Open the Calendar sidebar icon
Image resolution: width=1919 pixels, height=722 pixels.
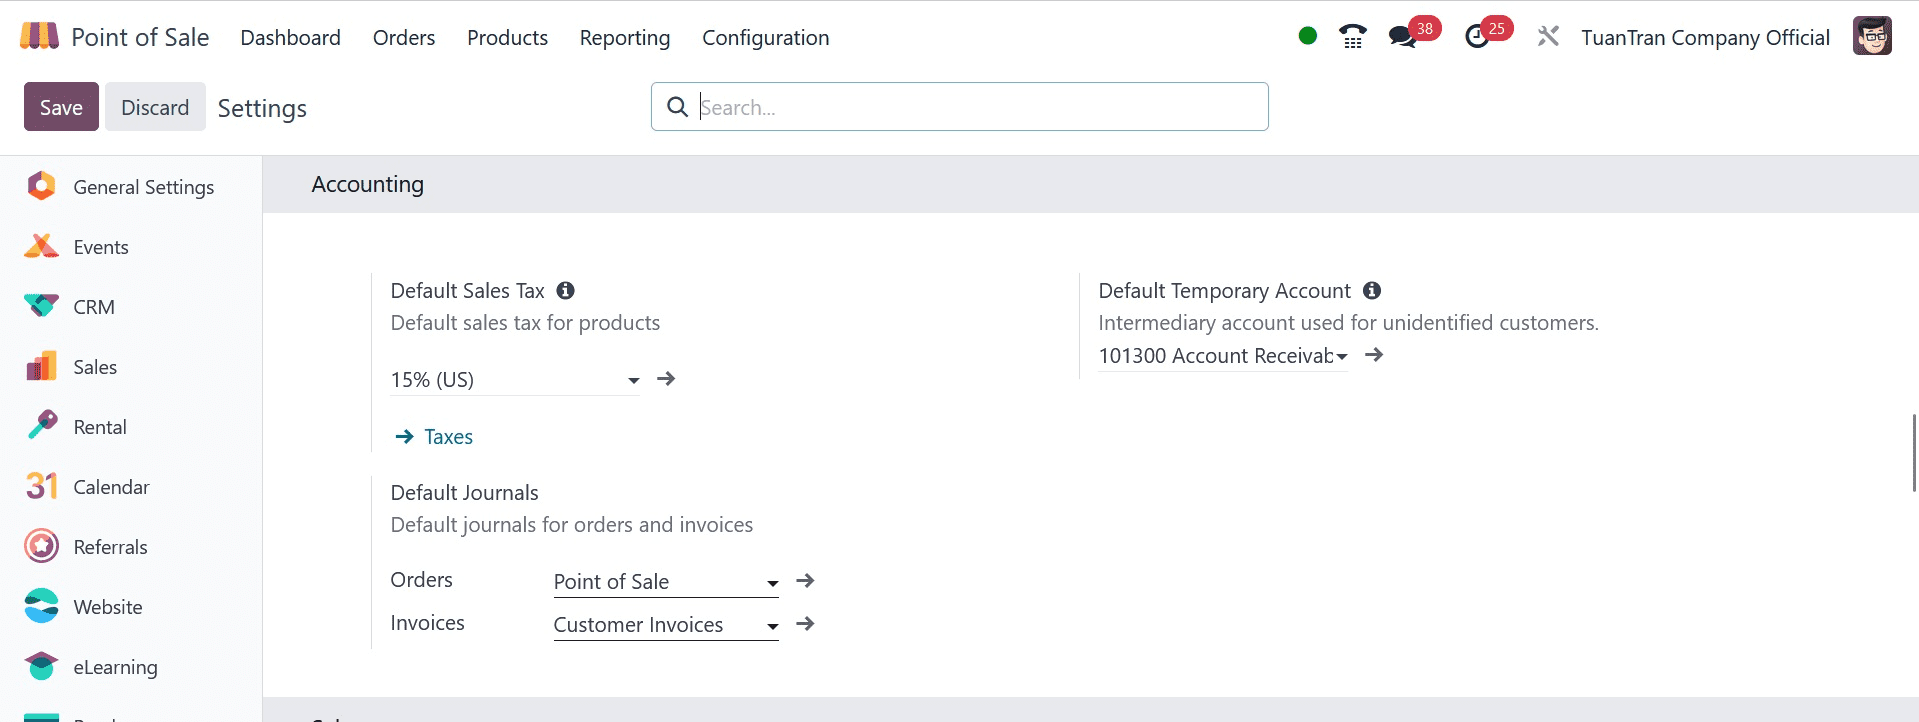(42, 486)
